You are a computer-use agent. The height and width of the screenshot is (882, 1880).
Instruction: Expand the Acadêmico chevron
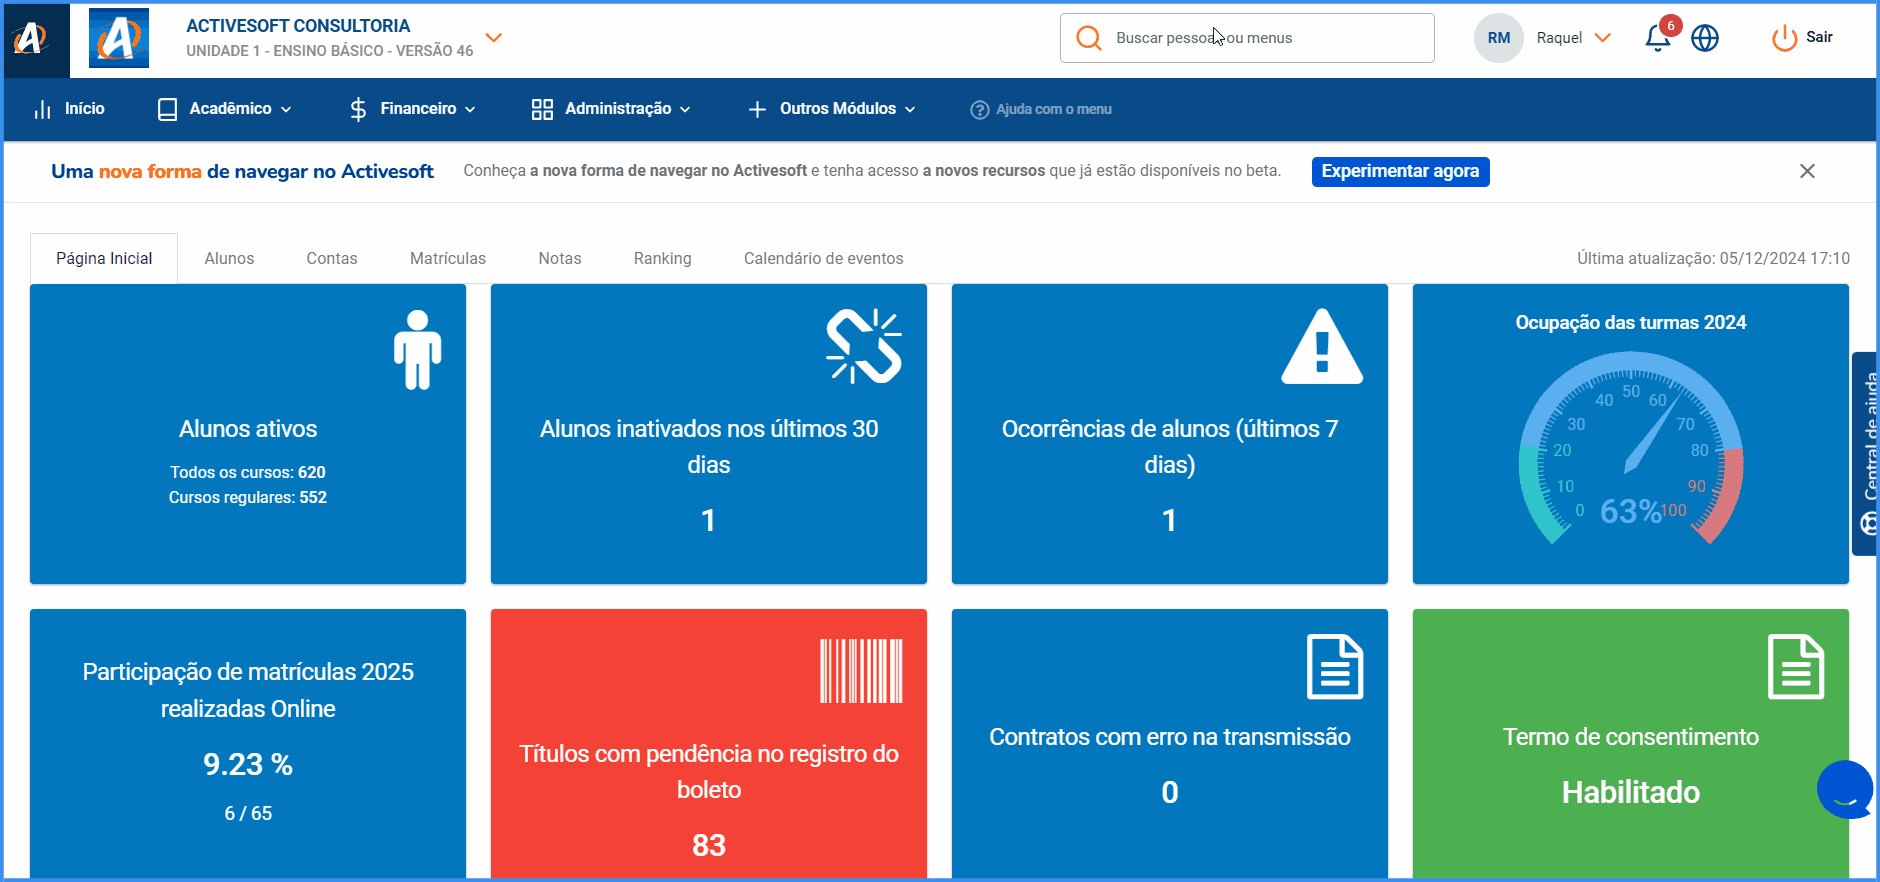pyautogui.click(x=286, y=109)
